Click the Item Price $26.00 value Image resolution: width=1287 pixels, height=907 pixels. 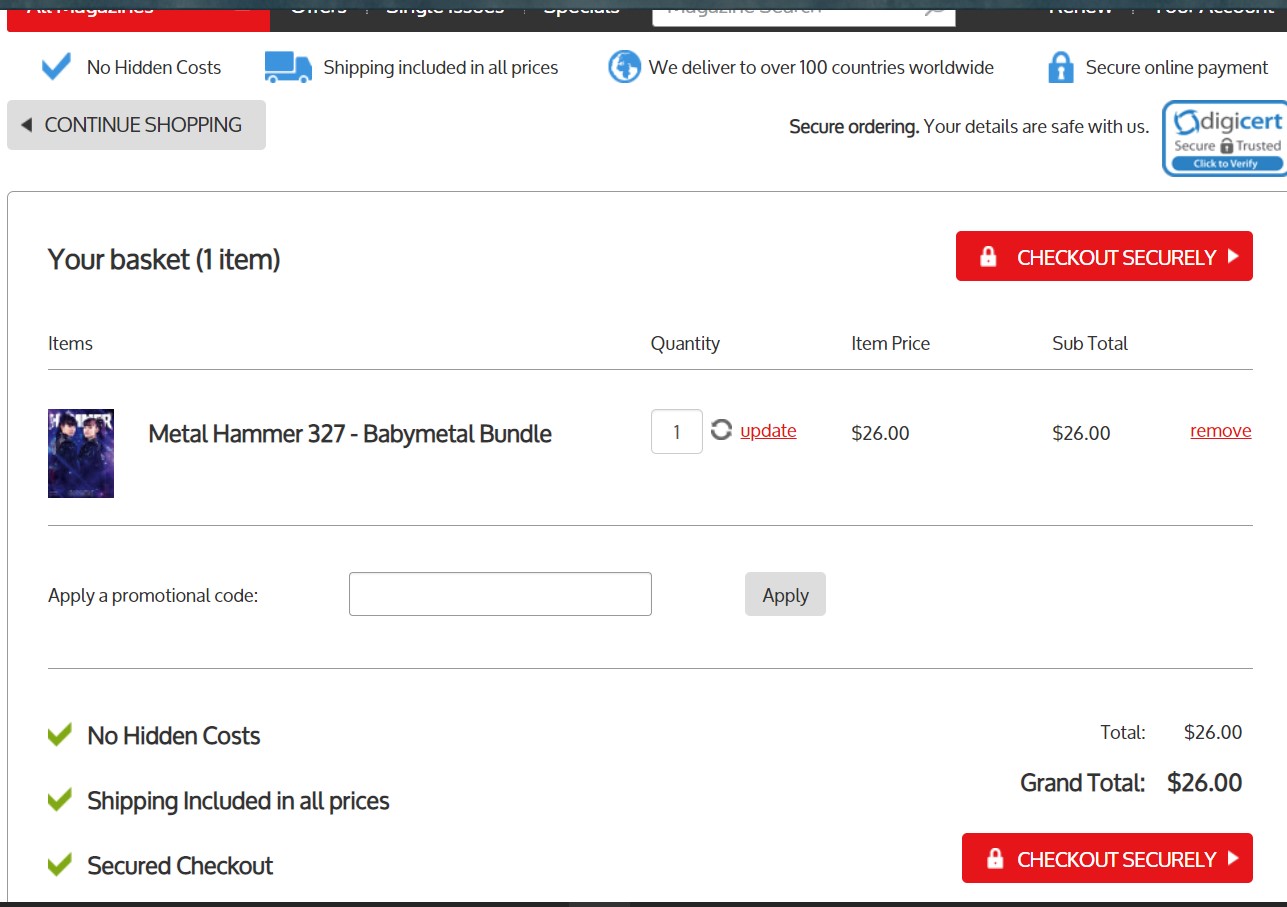880,433
